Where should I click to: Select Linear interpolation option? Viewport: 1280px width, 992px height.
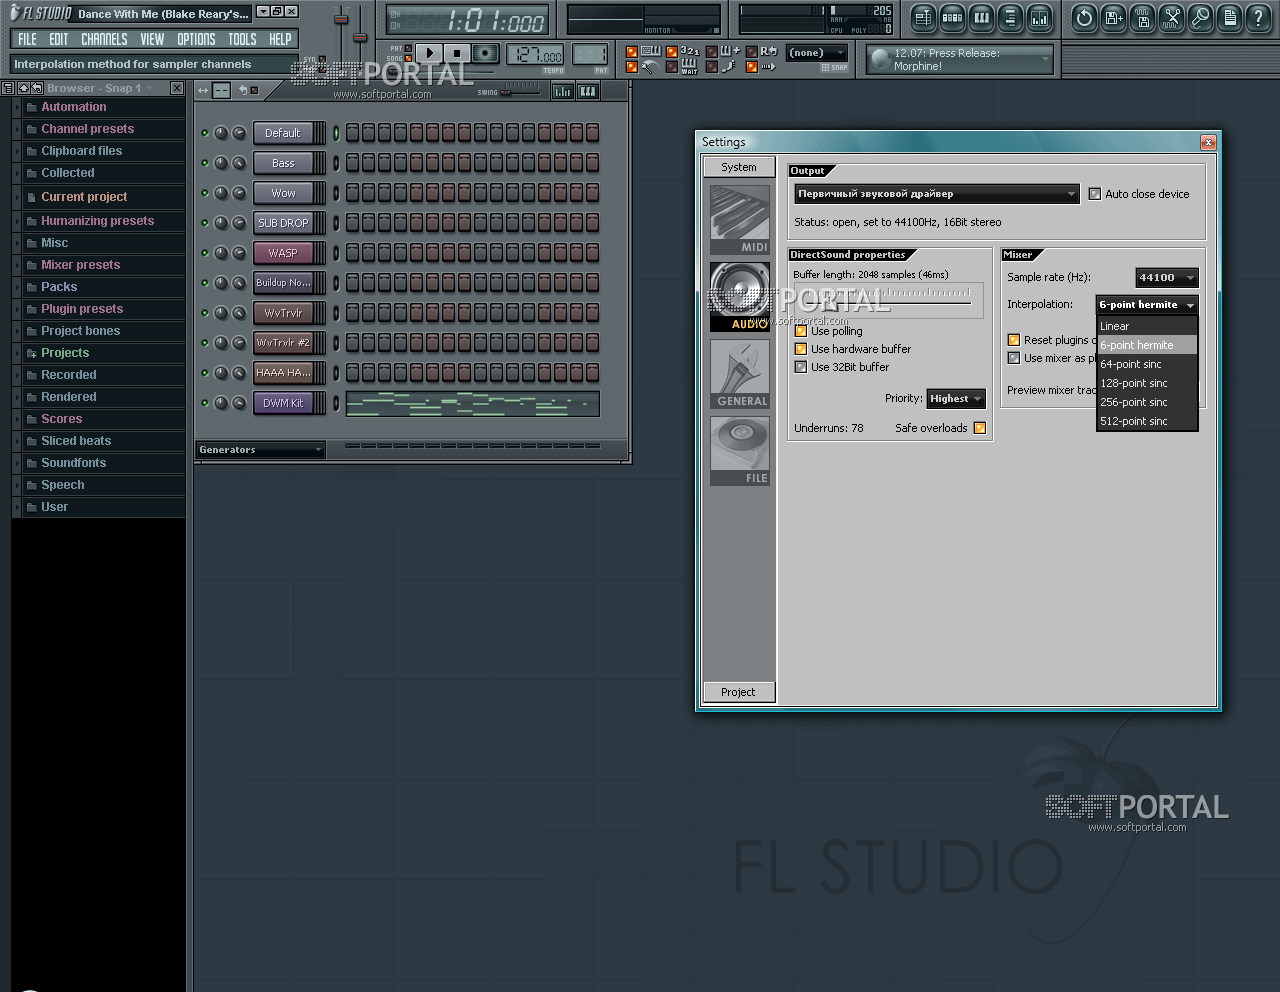1147,326
